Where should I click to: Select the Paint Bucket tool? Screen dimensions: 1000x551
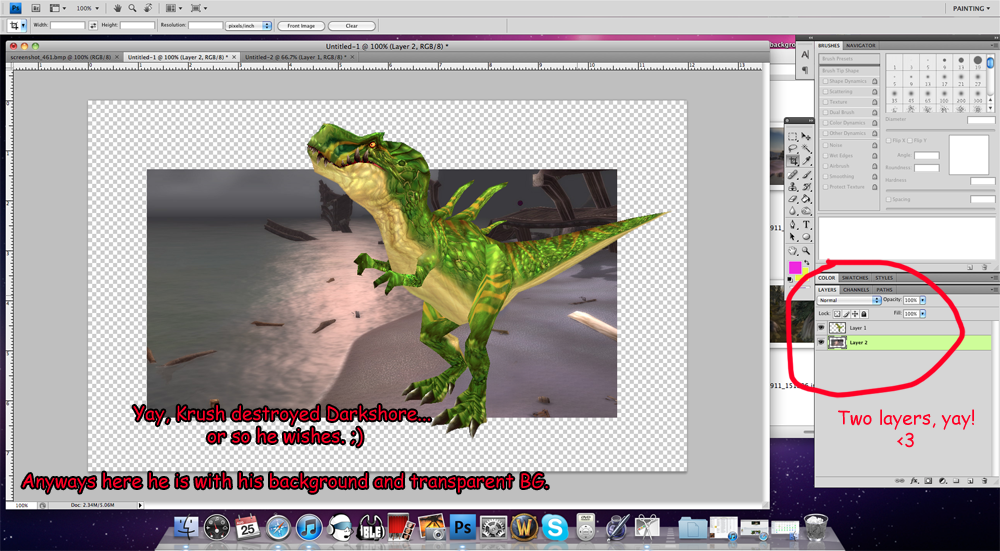806,199
